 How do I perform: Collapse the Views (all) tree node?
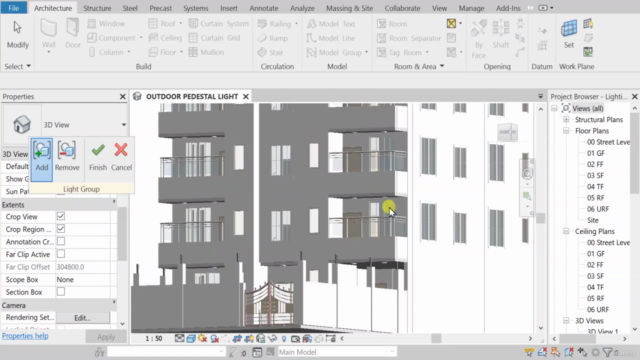pos(554,109)
